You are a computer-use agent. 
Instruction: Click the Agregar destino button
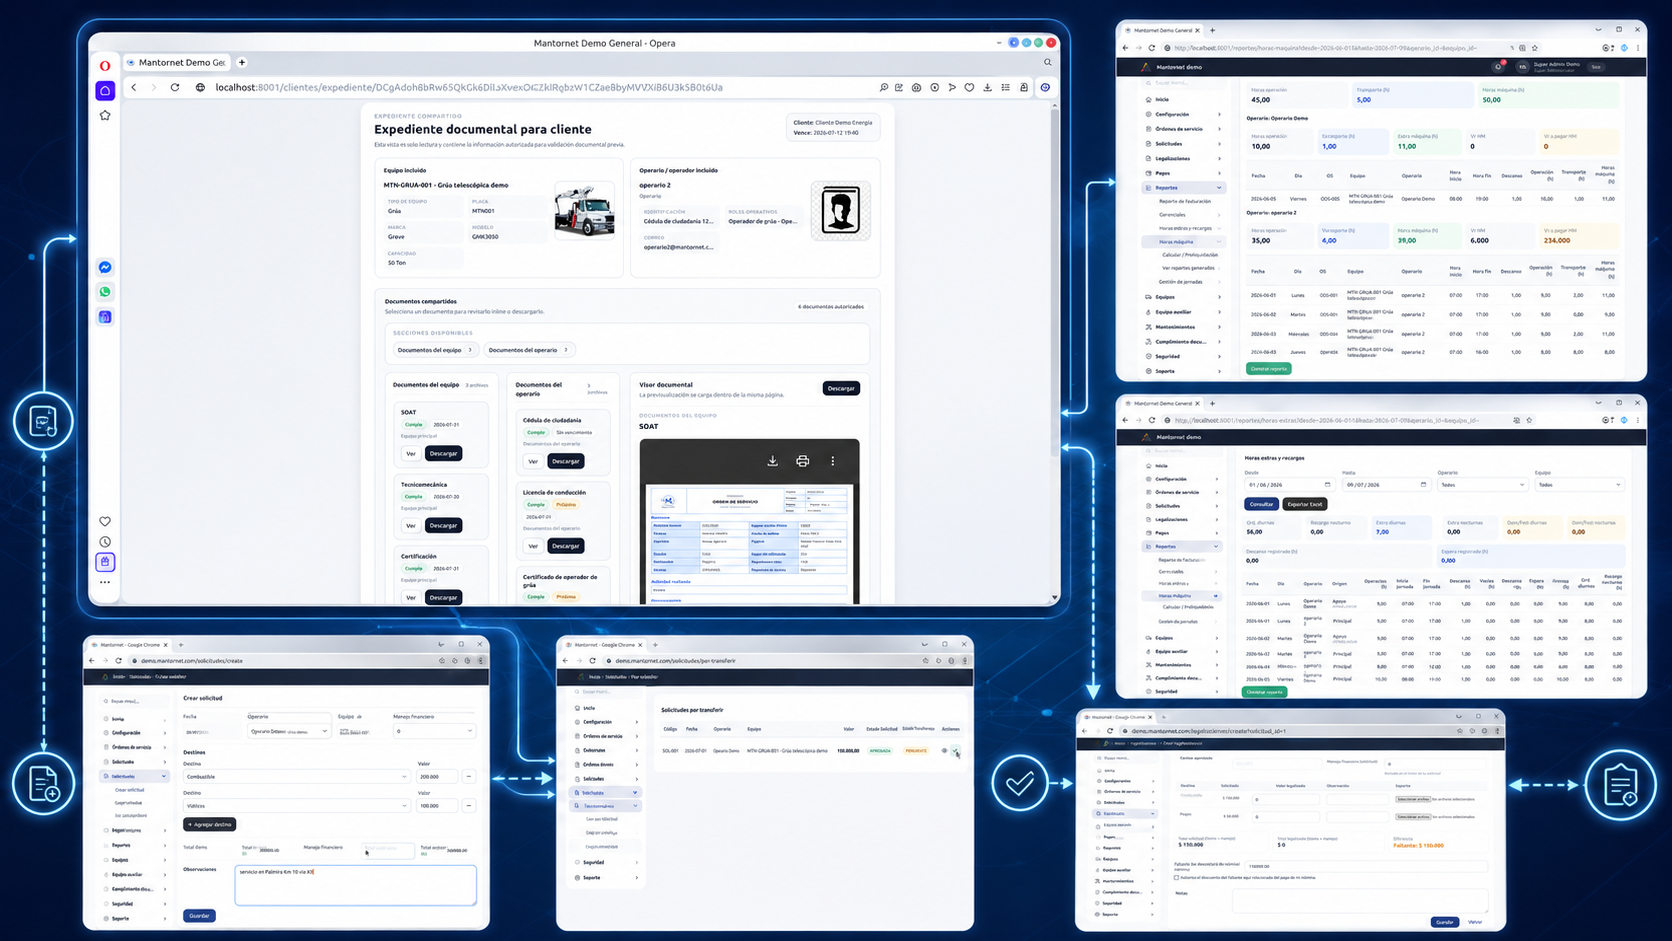tap(210, 825)
